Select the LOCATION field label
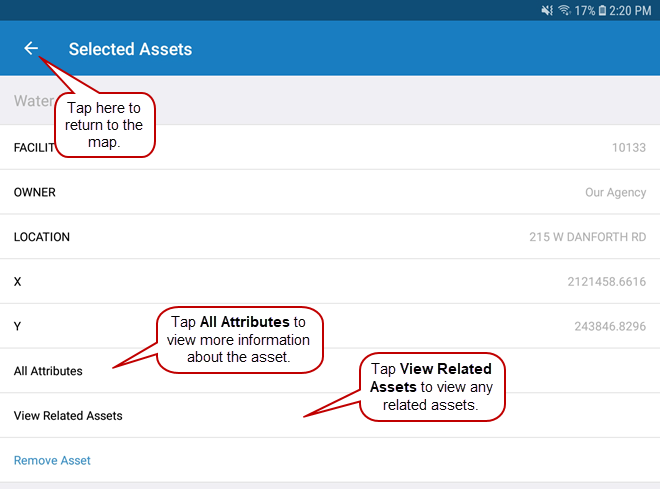 pyautogui.click(x=42, y=237)
